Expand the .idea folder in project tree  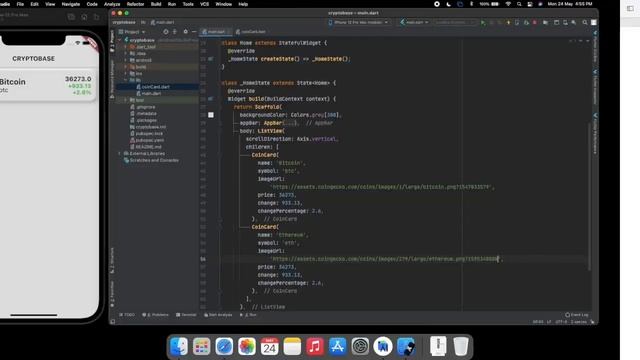click(x=126, y=53)
